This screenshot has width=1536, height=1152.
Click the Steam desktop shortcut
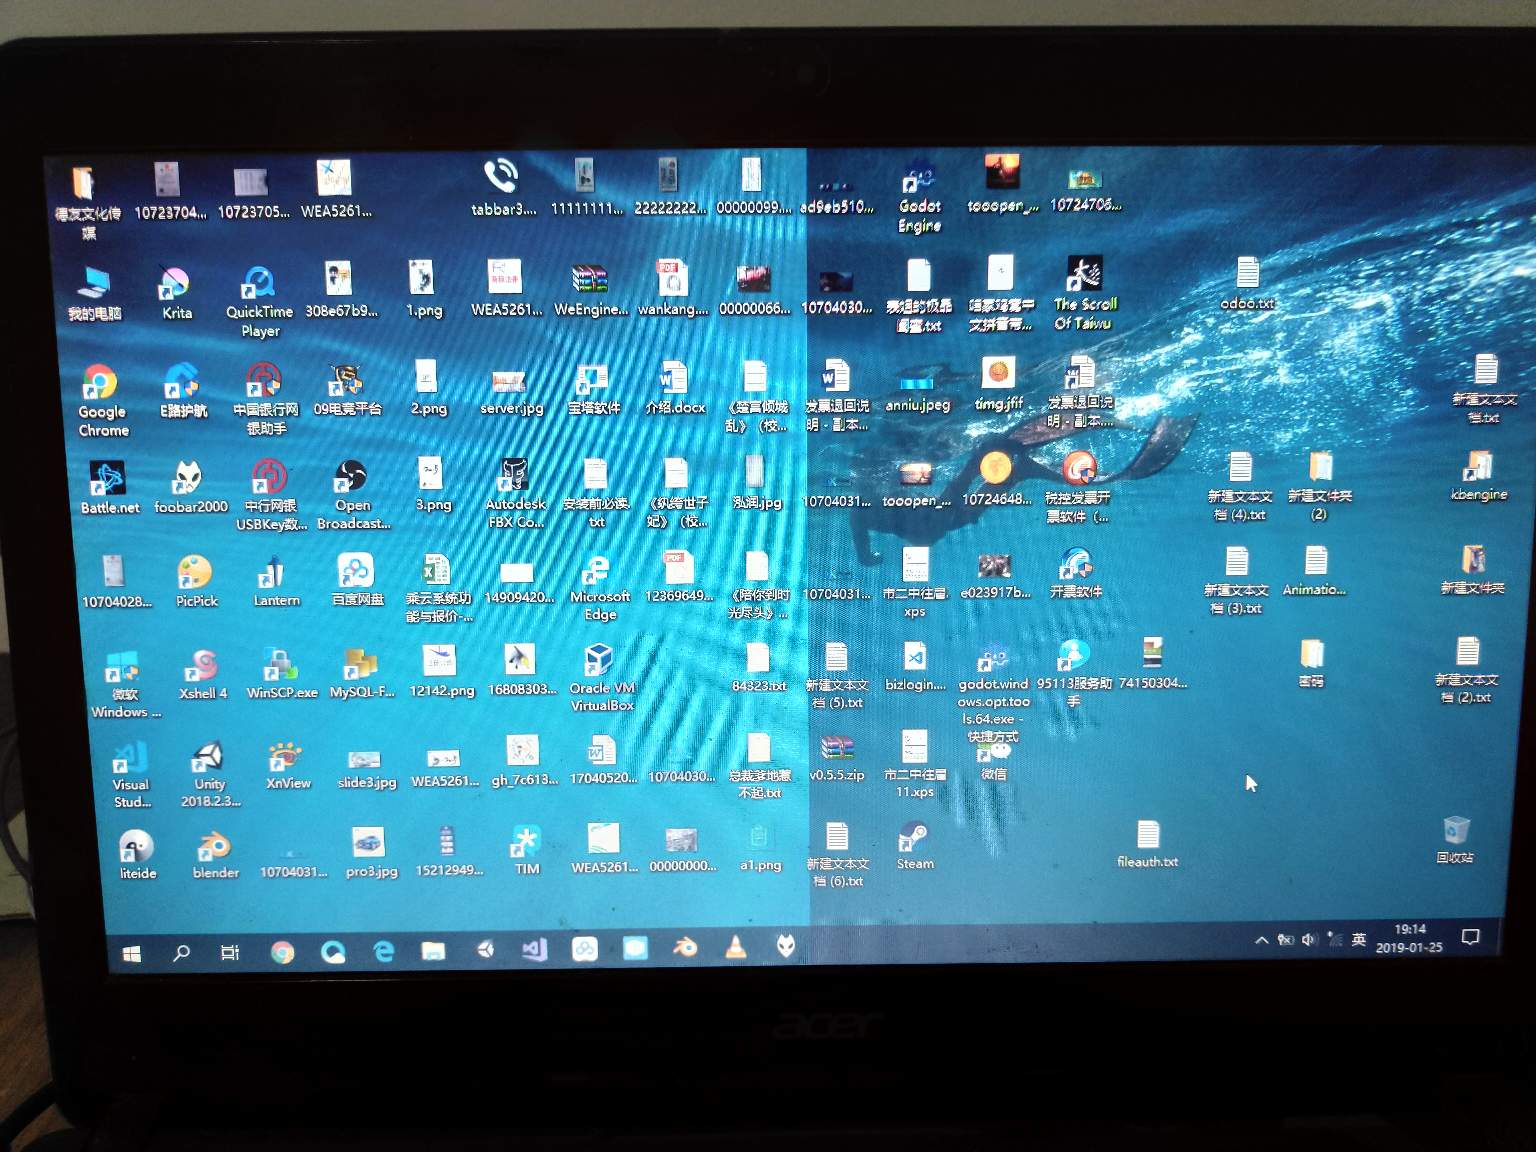click(x=914, y=838)
